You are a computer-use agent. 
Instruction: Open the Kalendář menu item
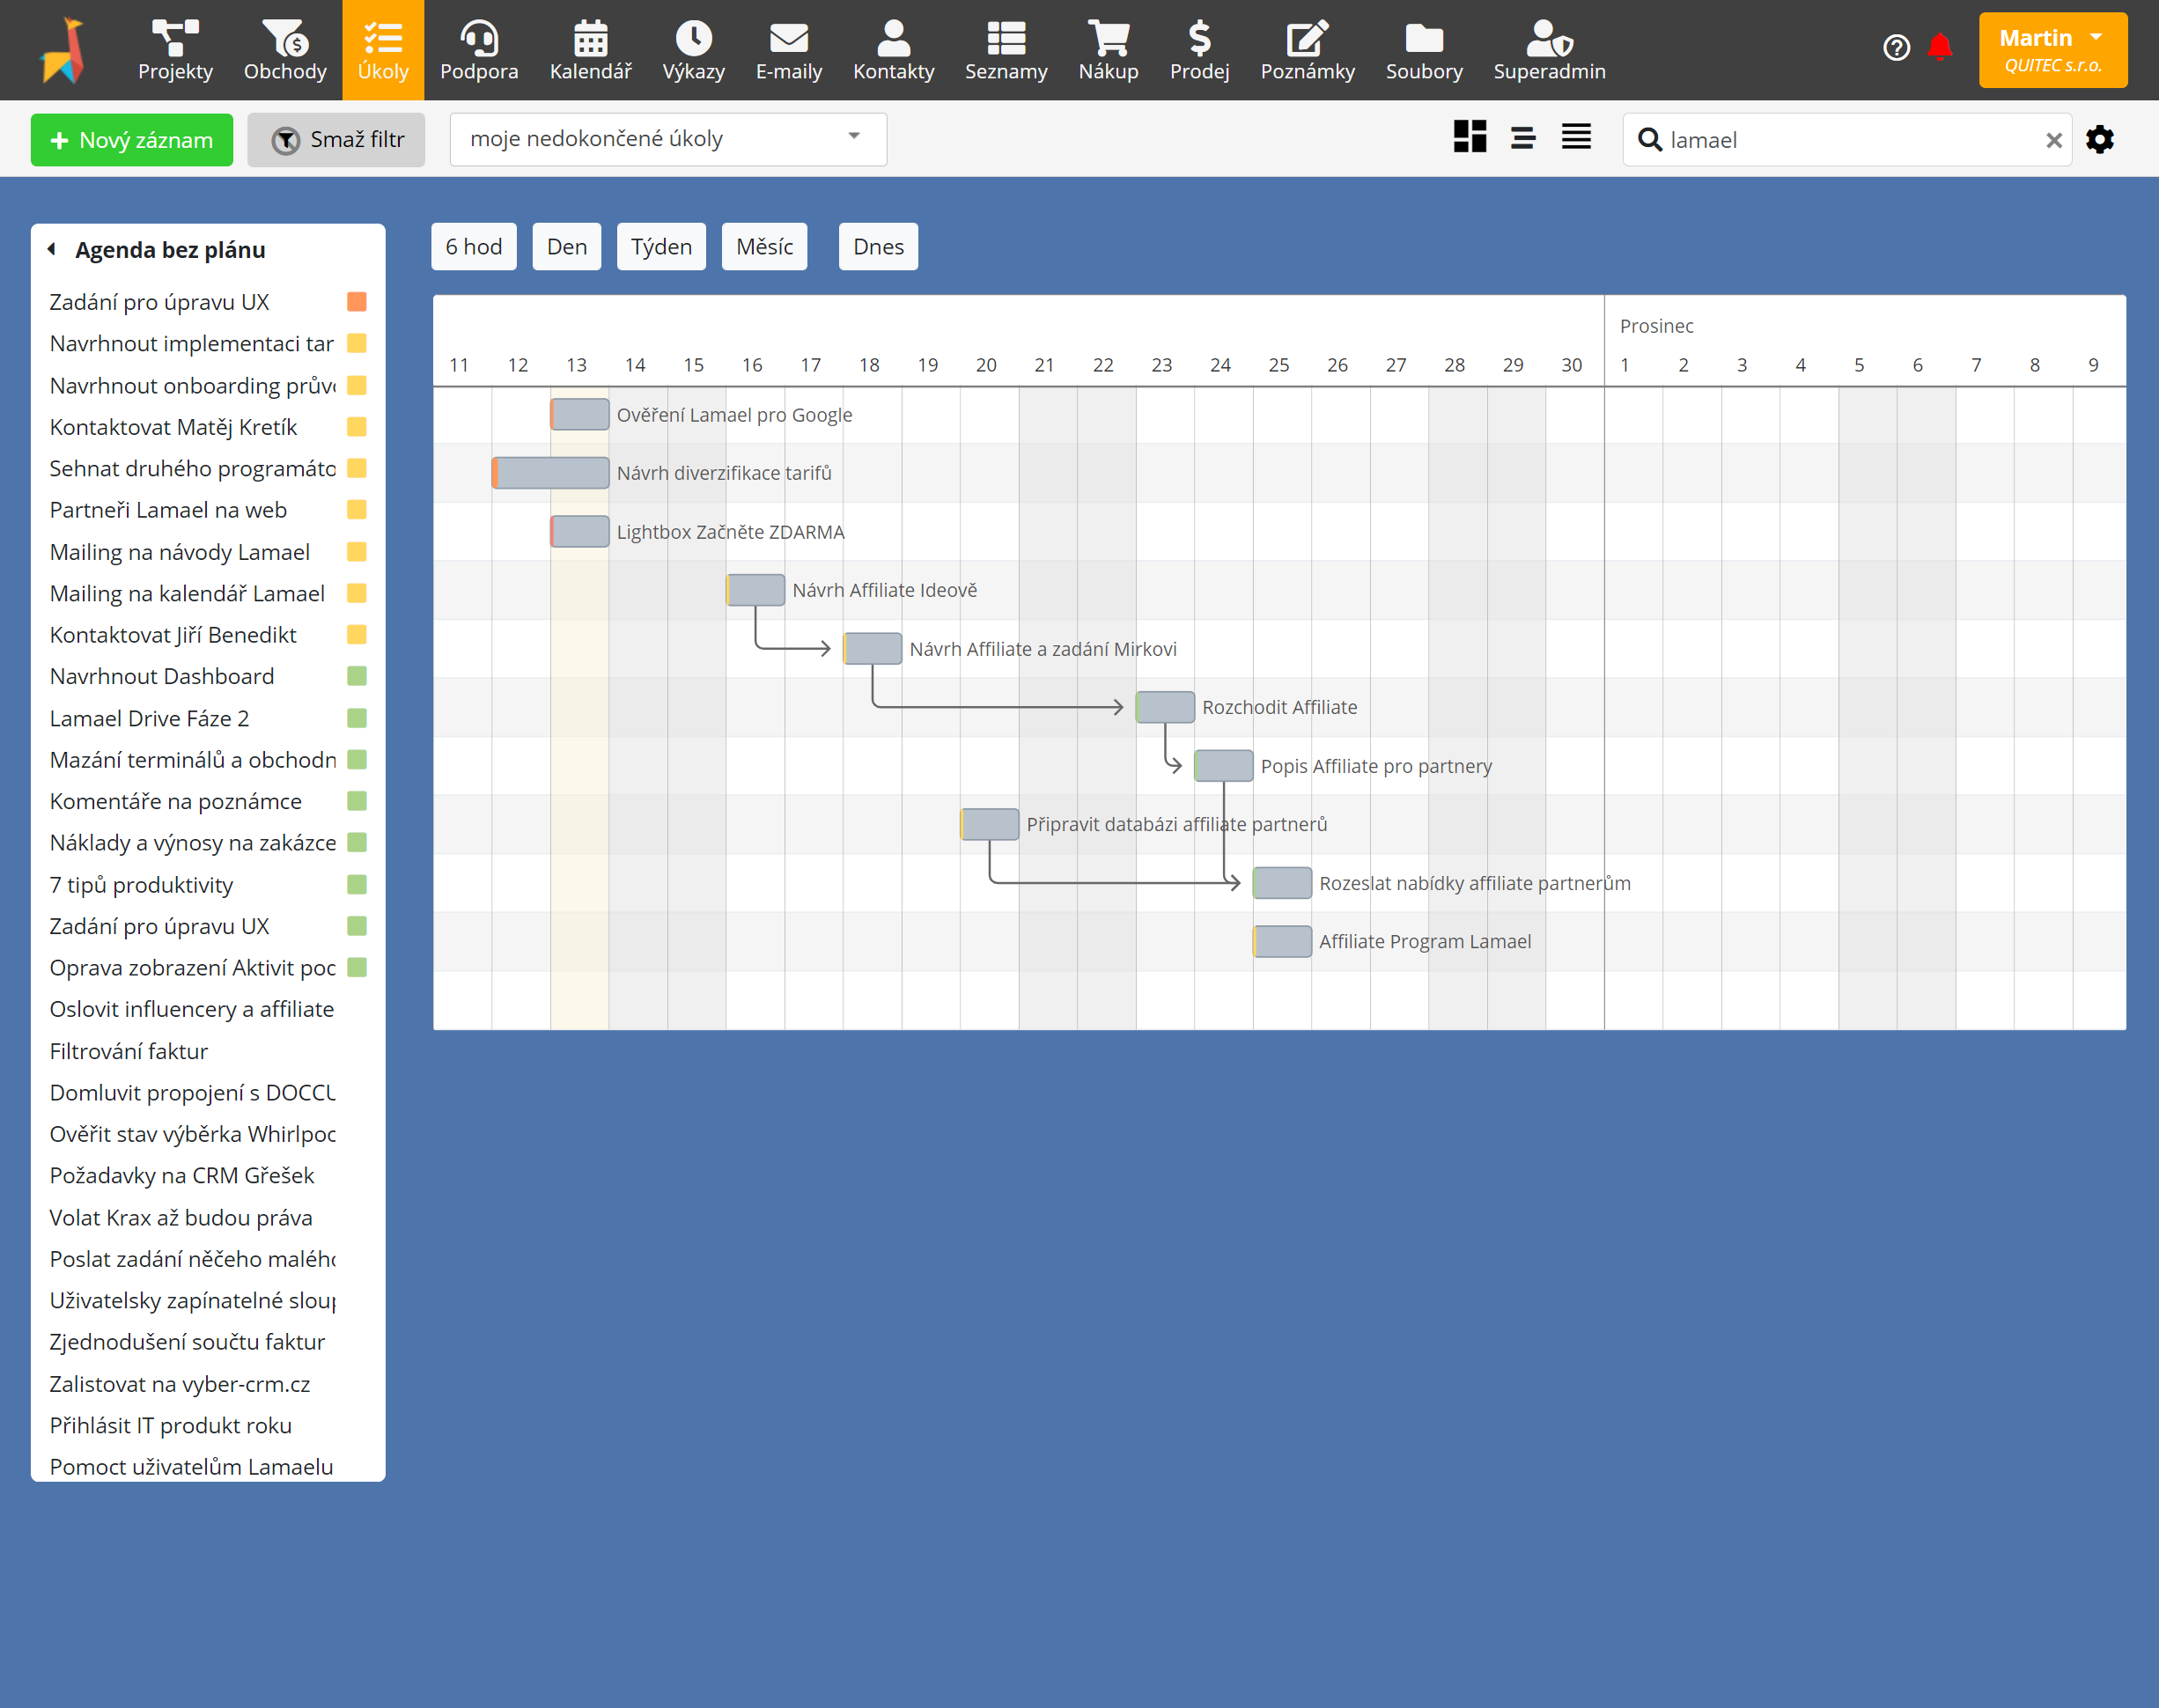(x=590, y=50)
